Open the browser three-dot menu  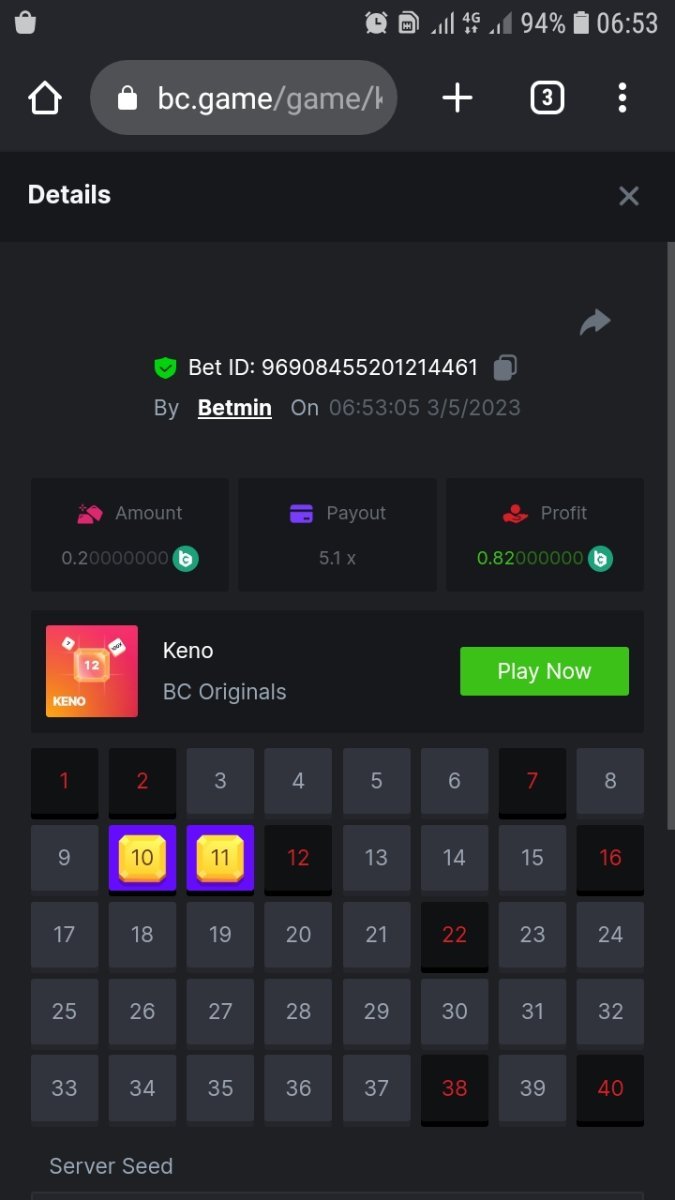pos(622,98)
